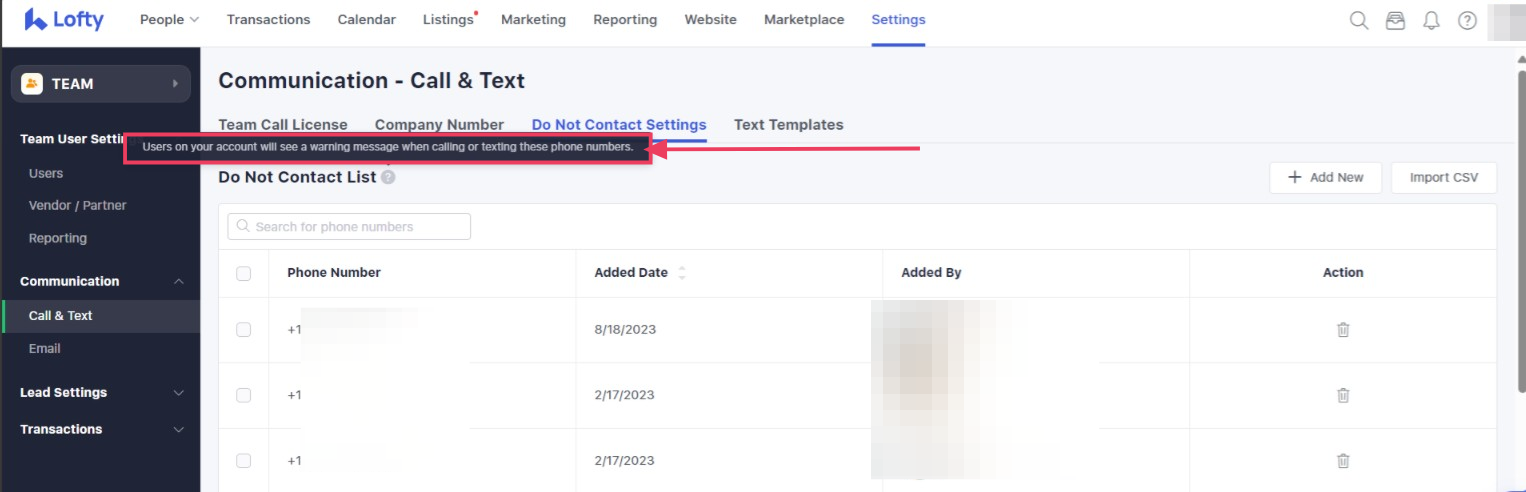
Task: Expand the Lead Settings sidebar section
Action: 179,393
